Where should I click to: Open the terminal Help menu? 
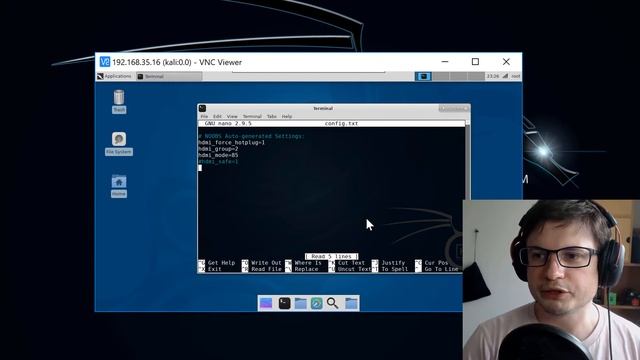point(287,116)
